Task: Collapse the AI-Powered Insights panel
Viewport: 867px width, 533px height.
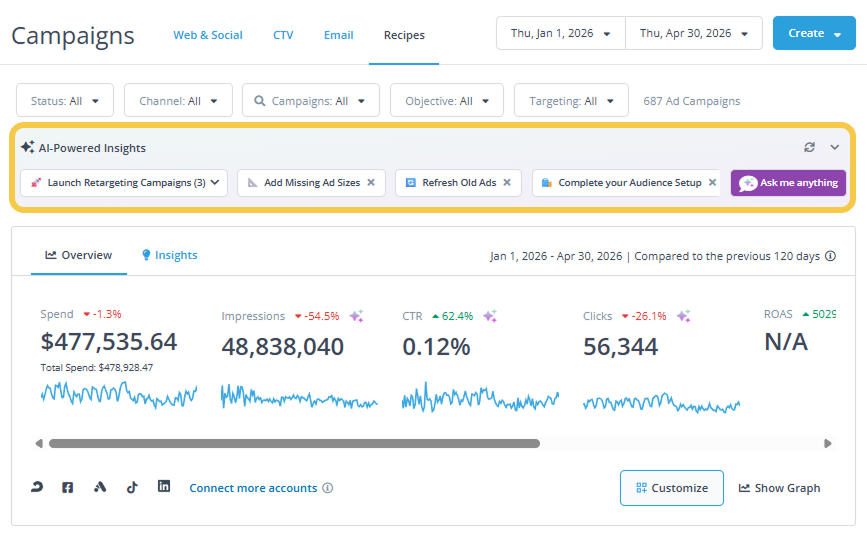Action: pyautogui.click(x=834, y=147)
